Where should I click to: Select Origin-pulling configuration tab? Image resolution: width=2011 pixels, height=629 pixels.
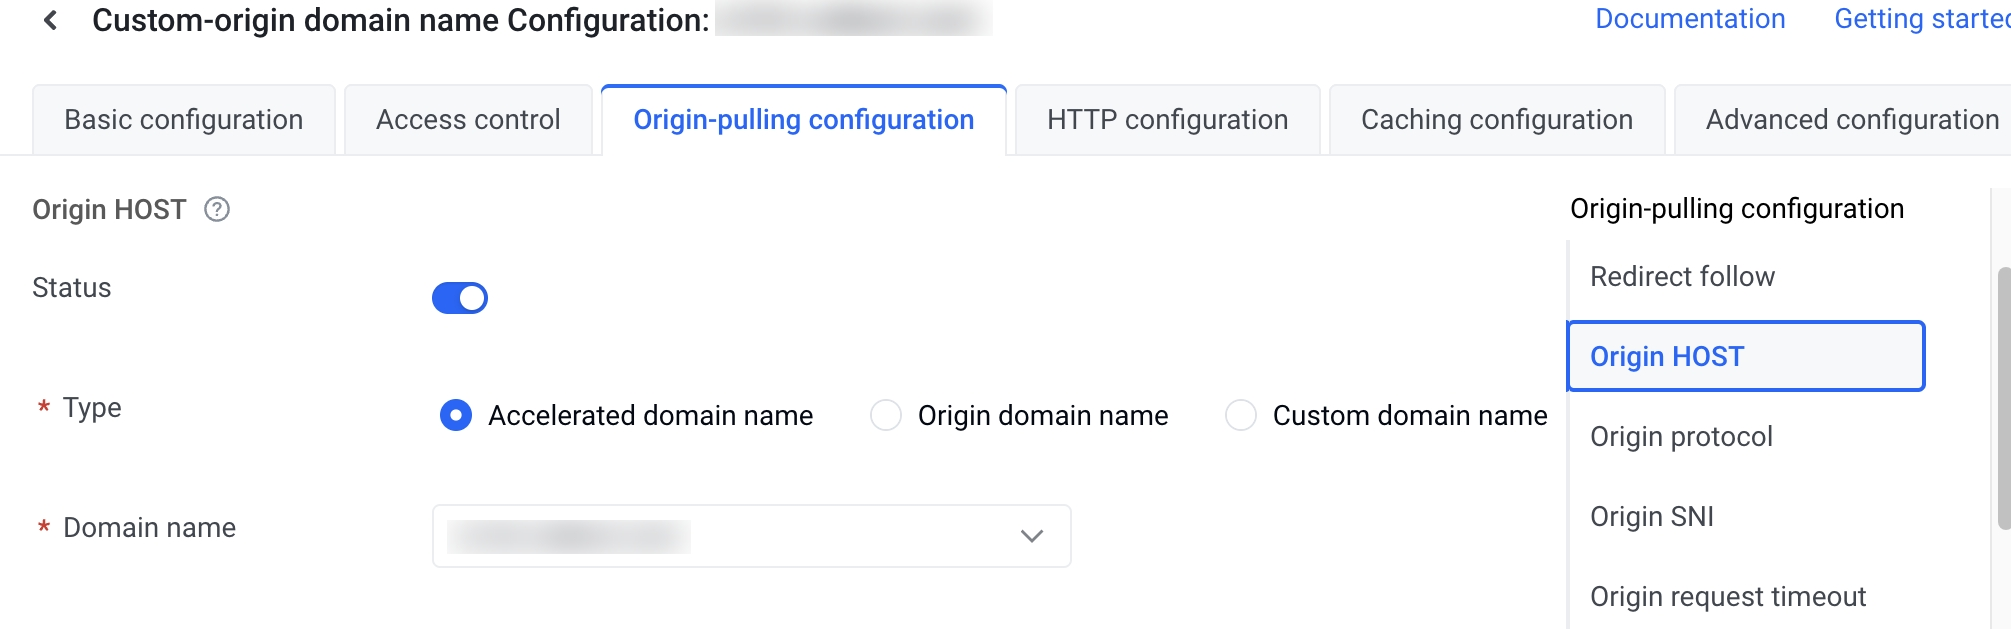pyautogui.click(x=804, y=120)
